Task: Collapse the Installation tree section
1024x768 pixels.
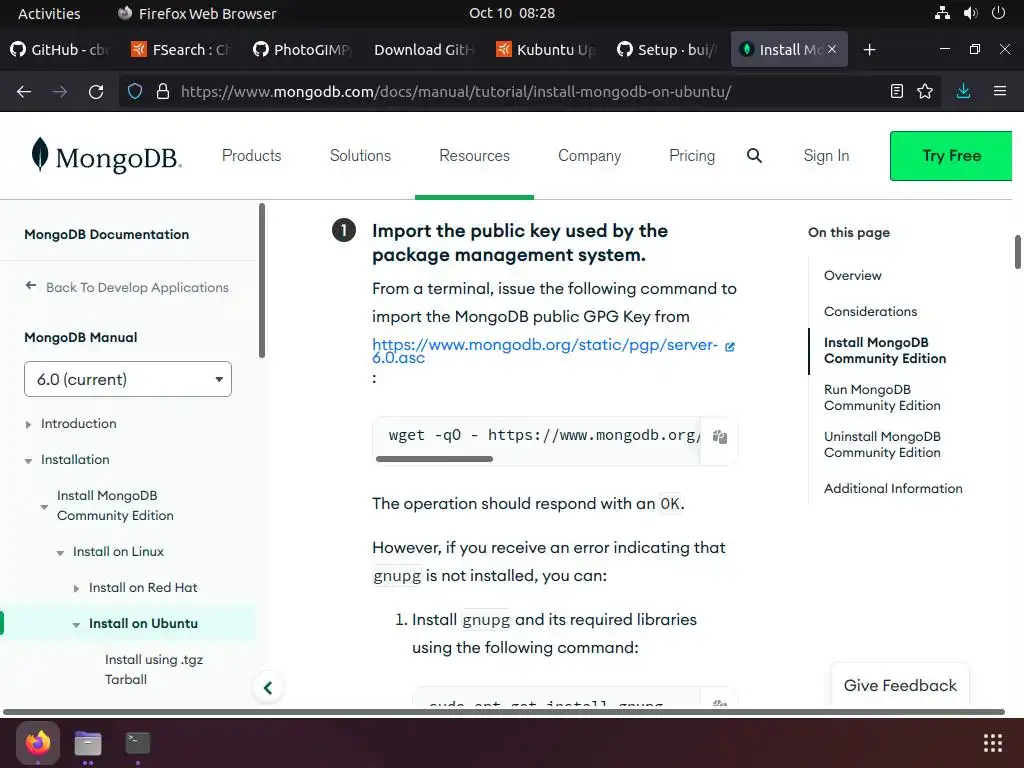Action: pyautogui.click(x=28, y=460)
